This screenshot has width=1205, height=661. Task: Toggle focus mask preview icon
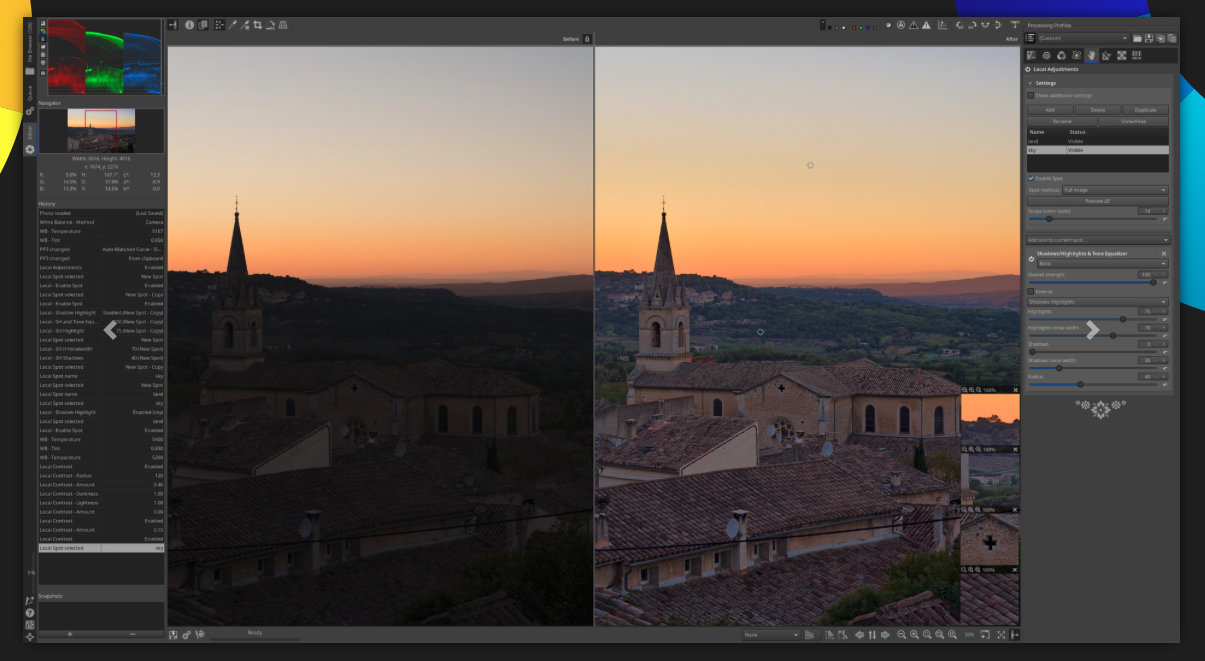pos(901,25)
